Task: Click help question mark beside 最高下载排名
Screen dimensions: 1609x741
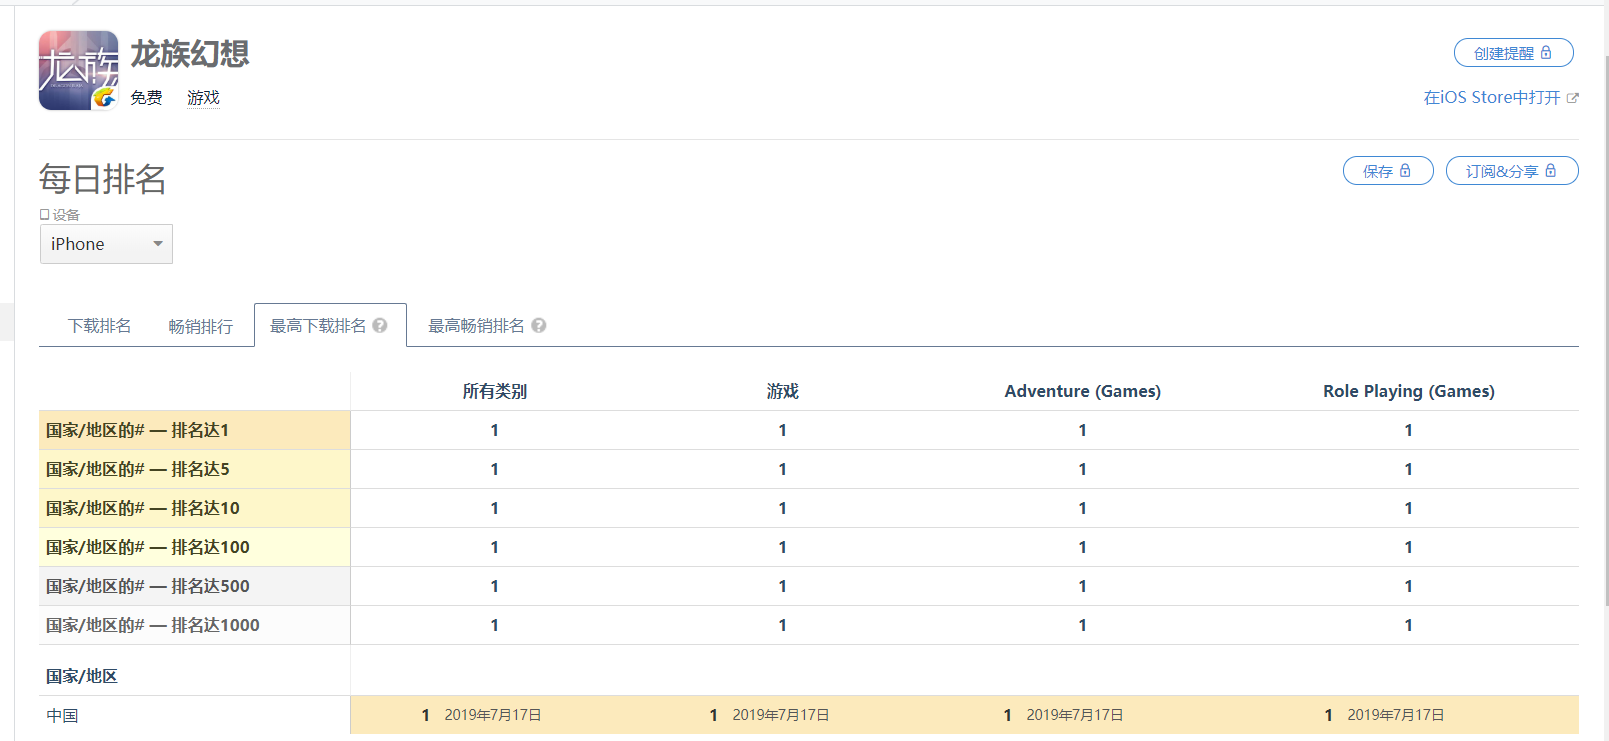Action: click(x=380, y=325)
